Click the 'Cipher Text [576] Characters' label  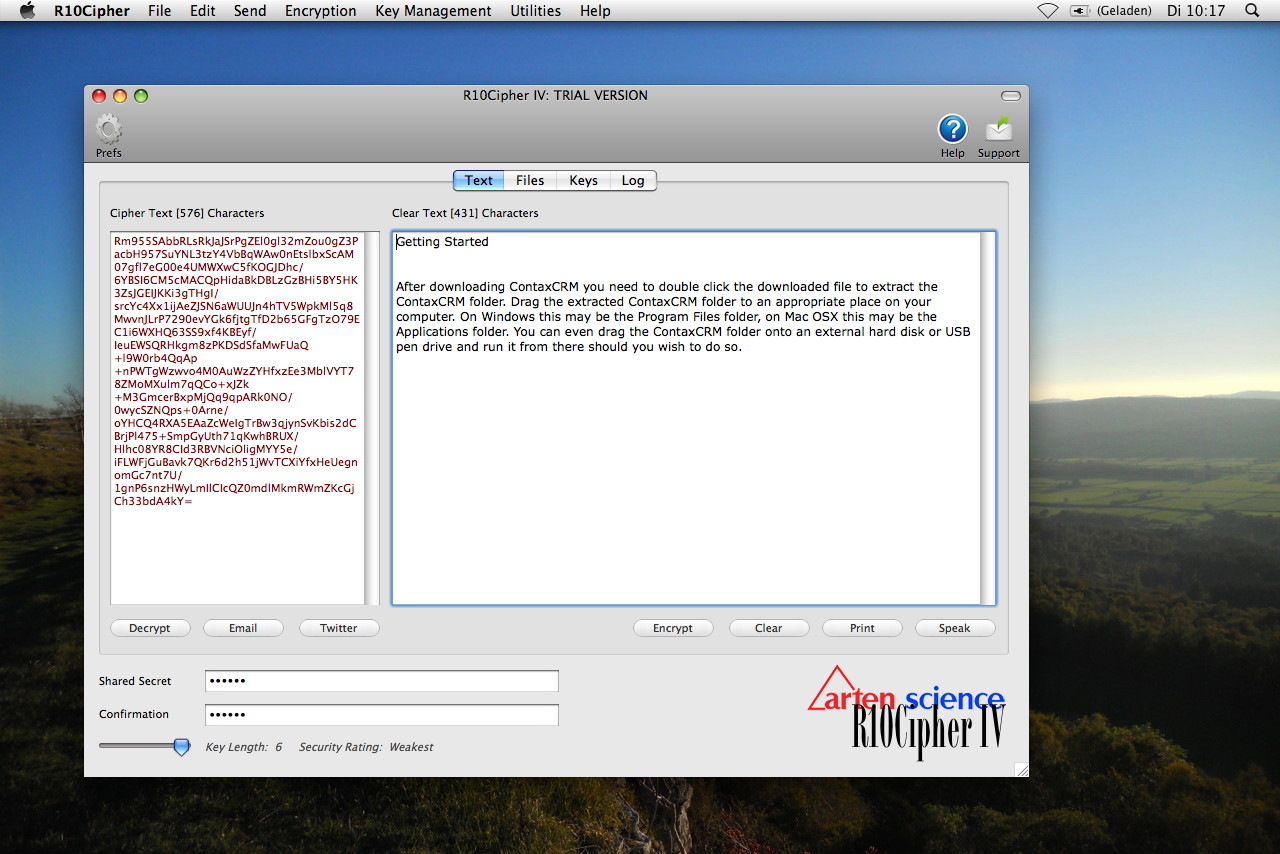[x=187, y=213]
